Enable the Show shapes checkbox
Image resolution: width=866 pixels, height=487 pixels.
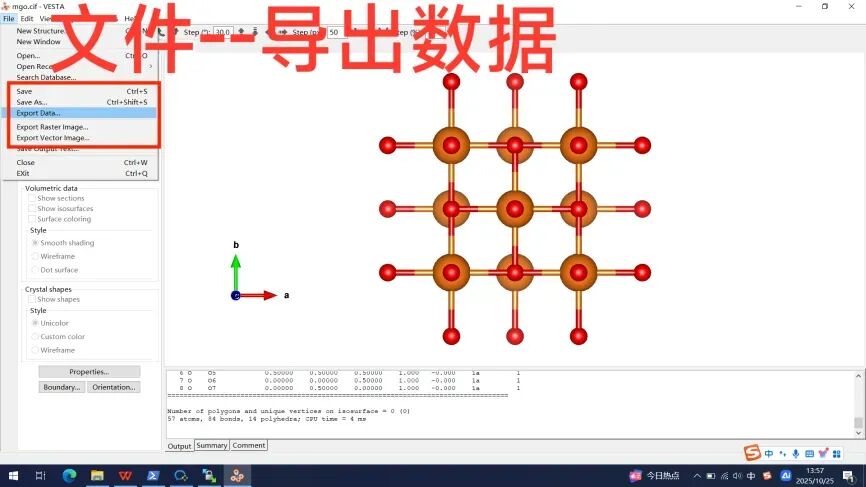(32, 299)
